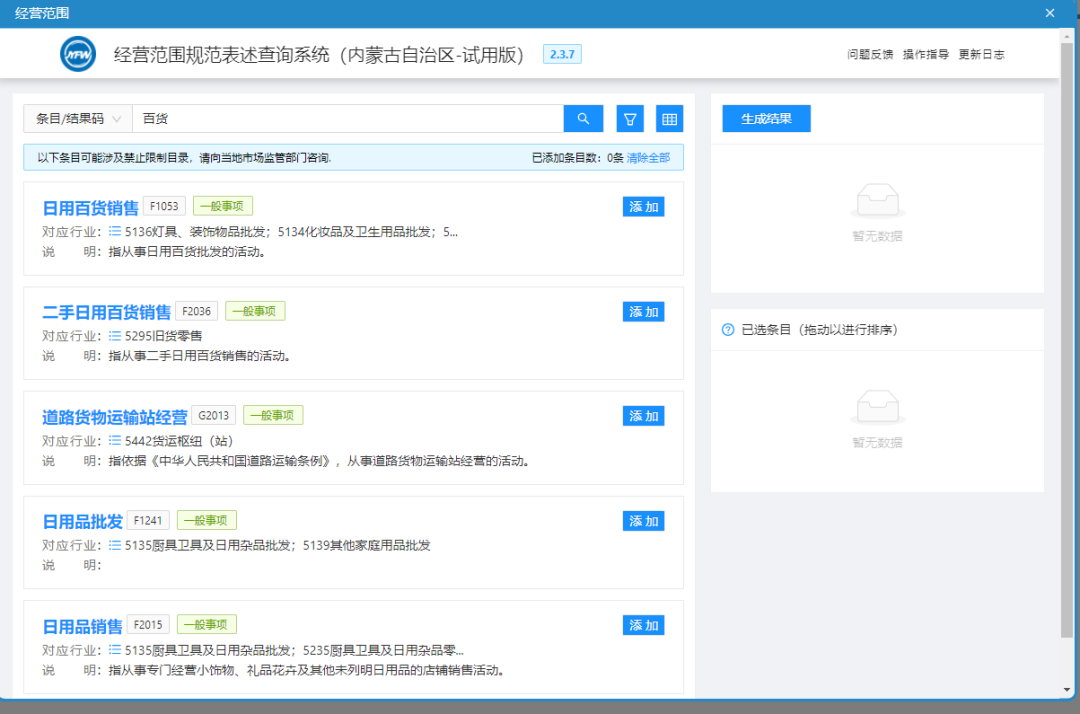Open 操作指导 in the top menu

pyautogui.click(x=926, y=55)
